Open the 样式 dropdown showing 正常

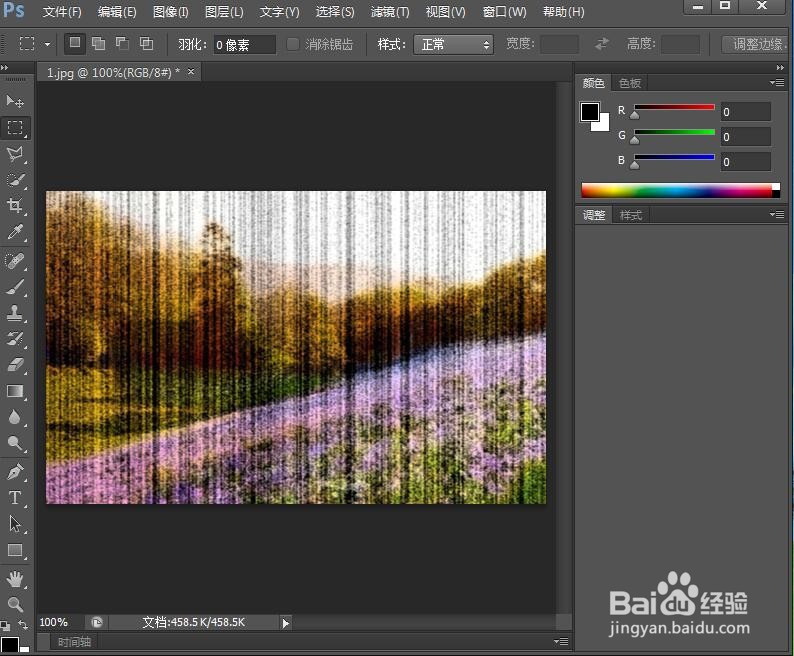tap(453, 45)
